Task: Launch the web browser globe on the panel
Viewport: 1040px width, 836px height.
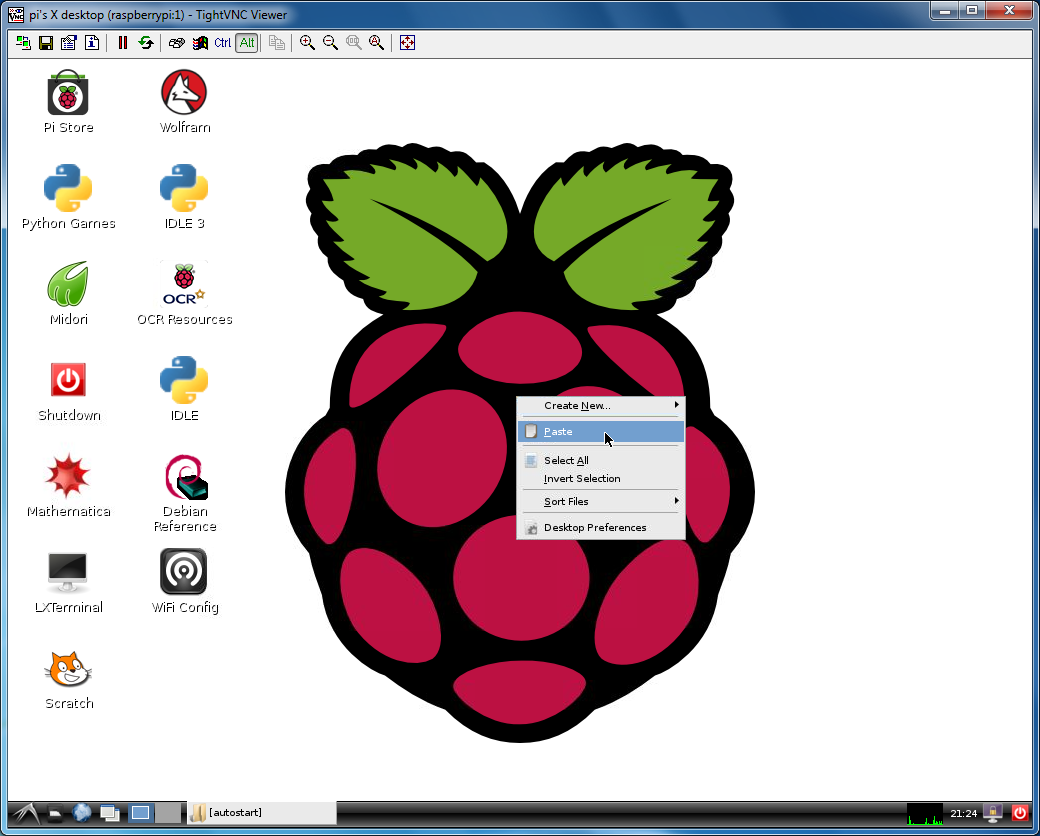Action: click(x=82, y=813)
